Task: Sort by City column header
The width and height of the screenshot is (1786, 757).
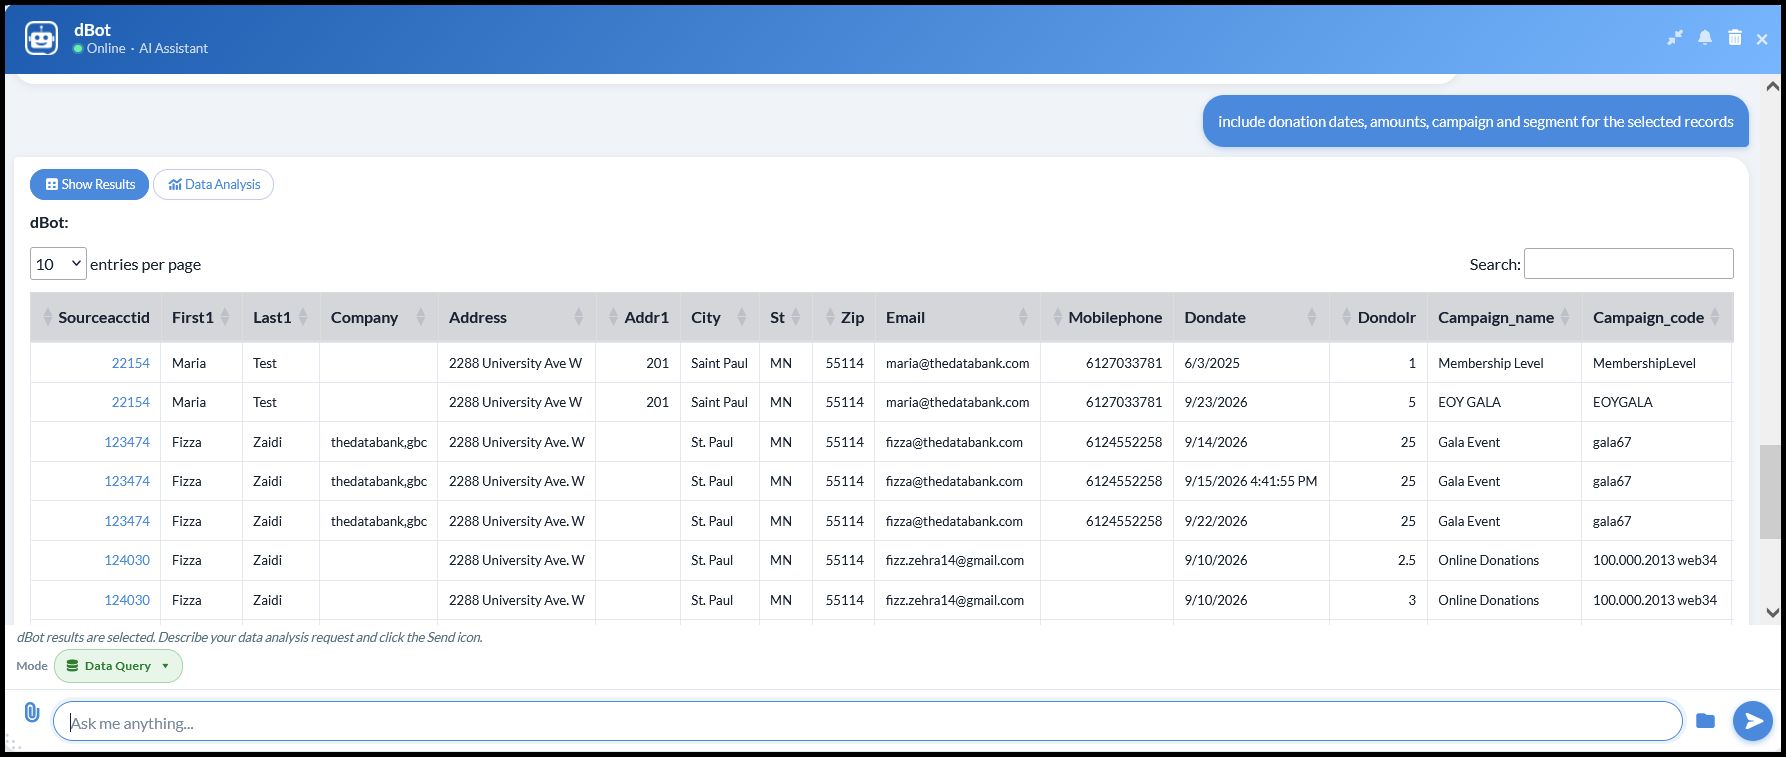Action: coord(719,317)
